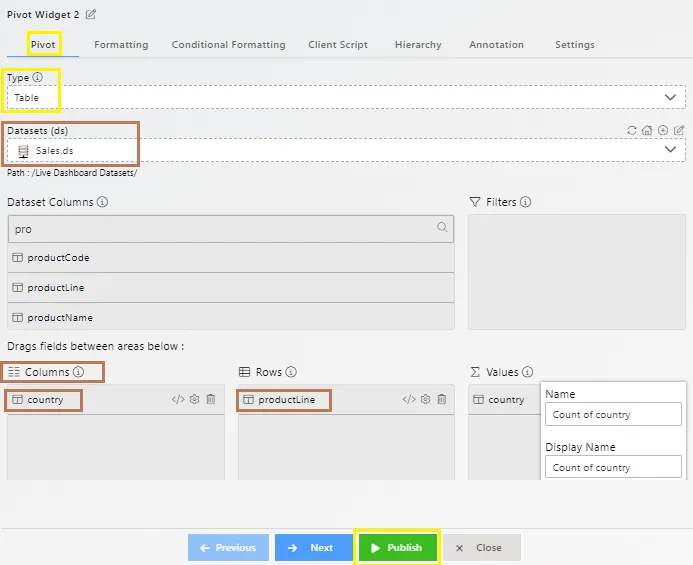693x565 pixels.
Task: Open code editor for country column
Action: (178, 399)
